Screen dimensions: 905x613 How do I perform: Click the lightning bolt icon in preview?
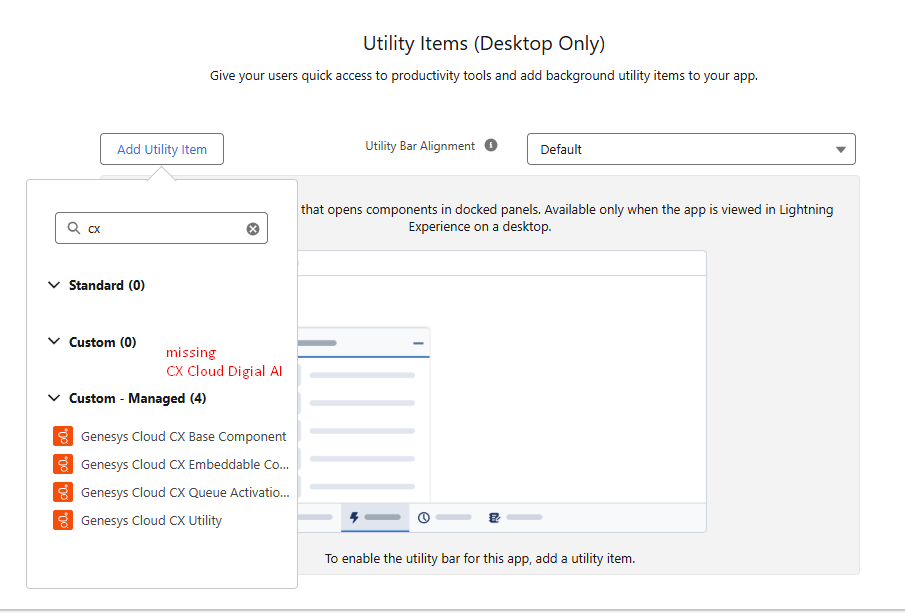(x=354, y=517)
